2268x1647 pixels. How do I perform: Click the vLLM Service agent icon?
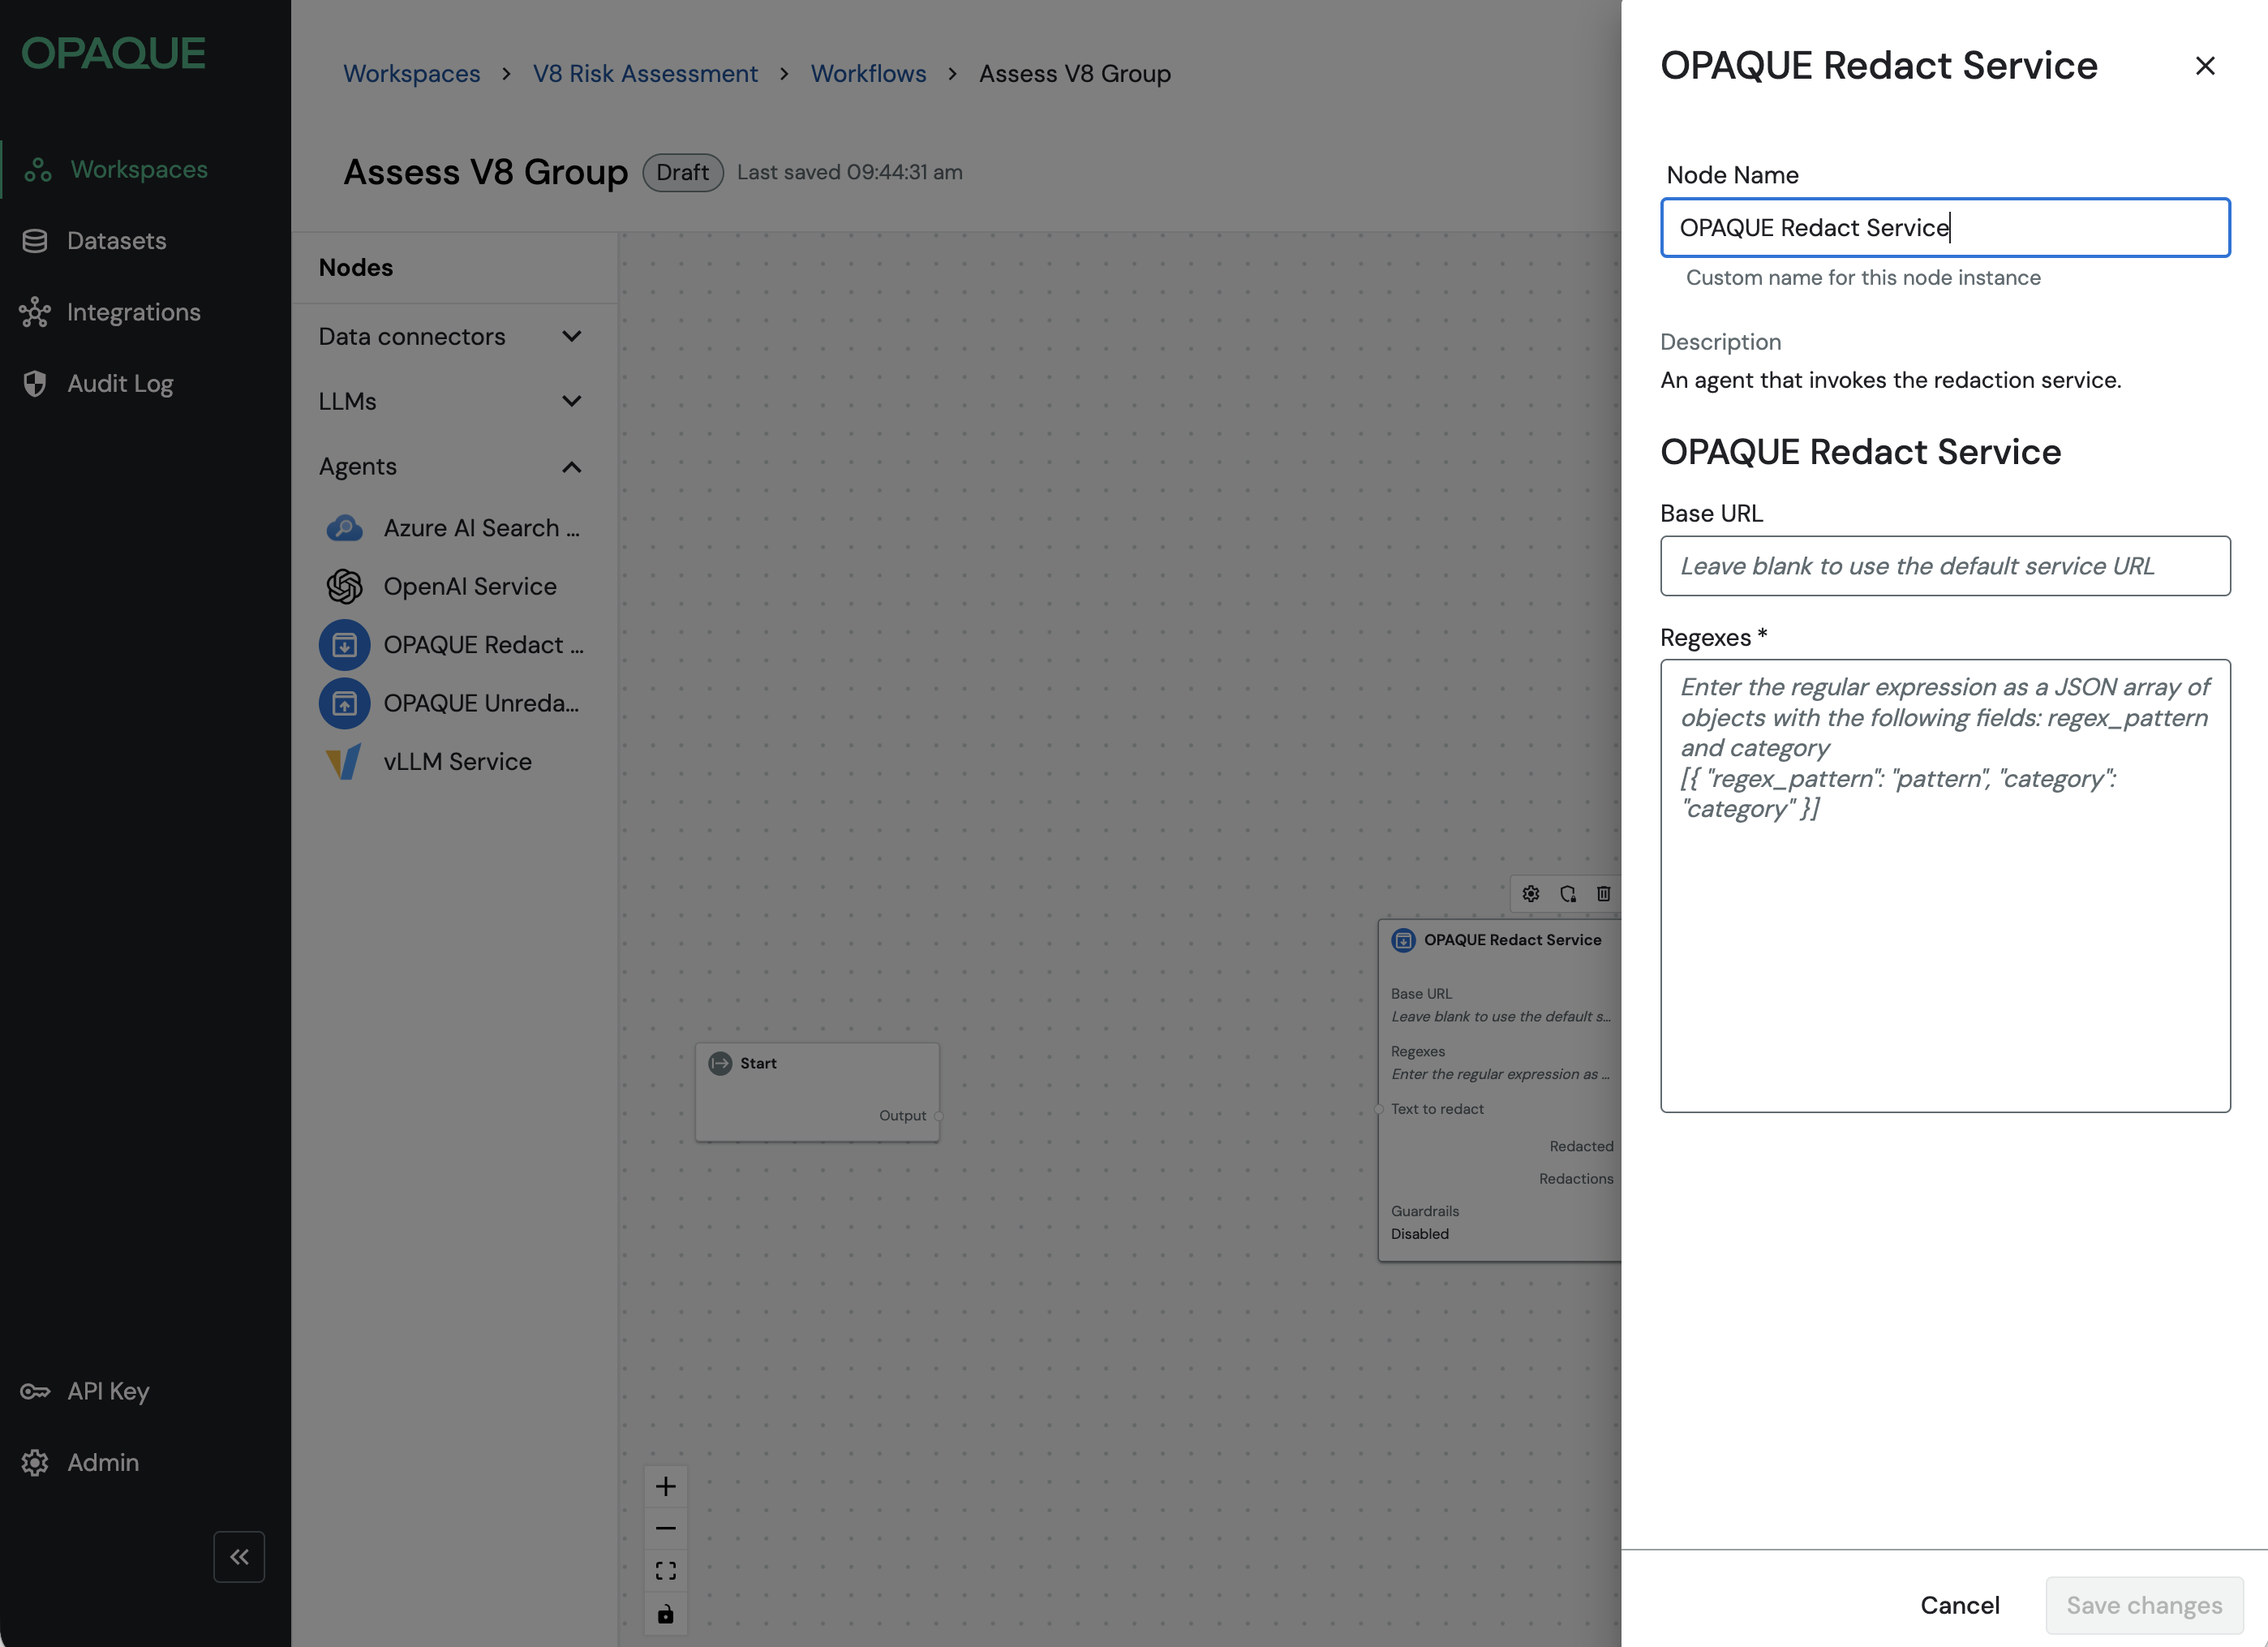coord(344,762)
